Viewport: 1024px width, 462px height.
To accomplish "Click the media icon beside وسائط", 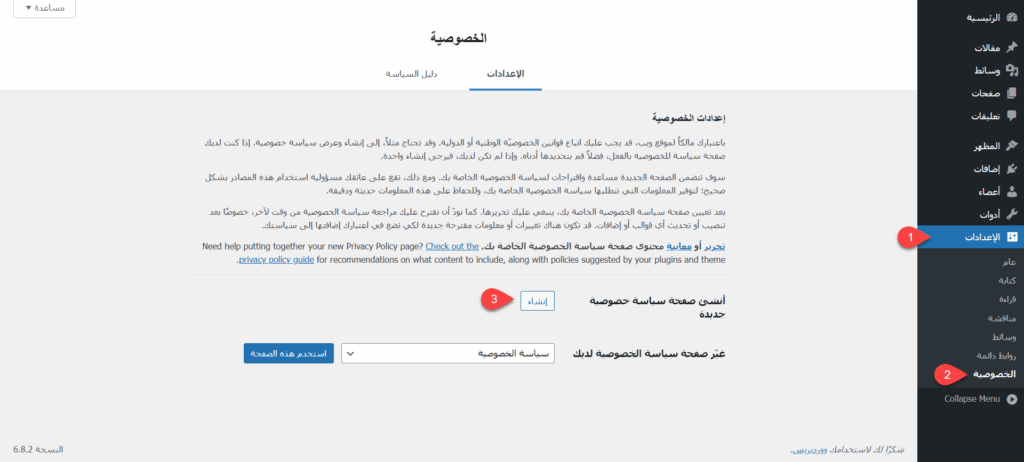I will click(1012, 71).
